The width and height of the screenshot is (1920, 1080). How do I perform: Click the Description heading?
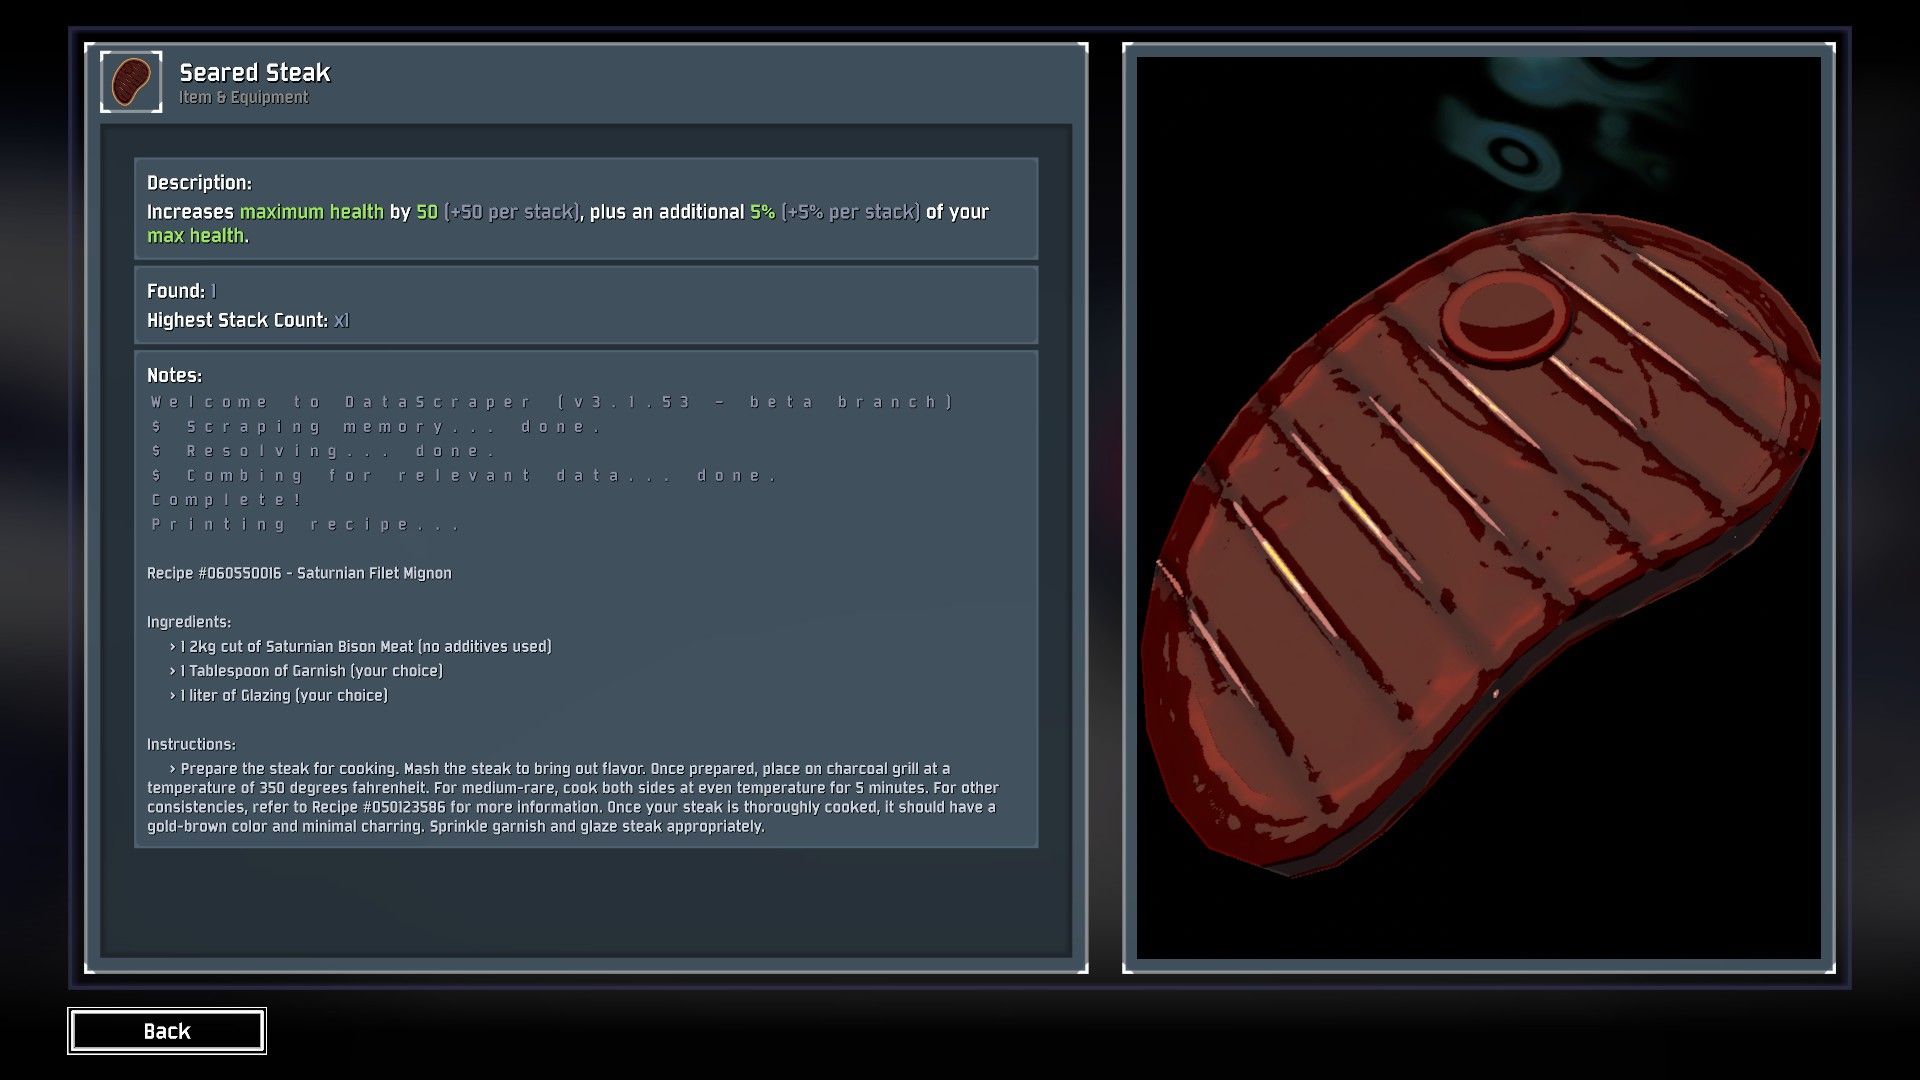[x=199, y=183]
